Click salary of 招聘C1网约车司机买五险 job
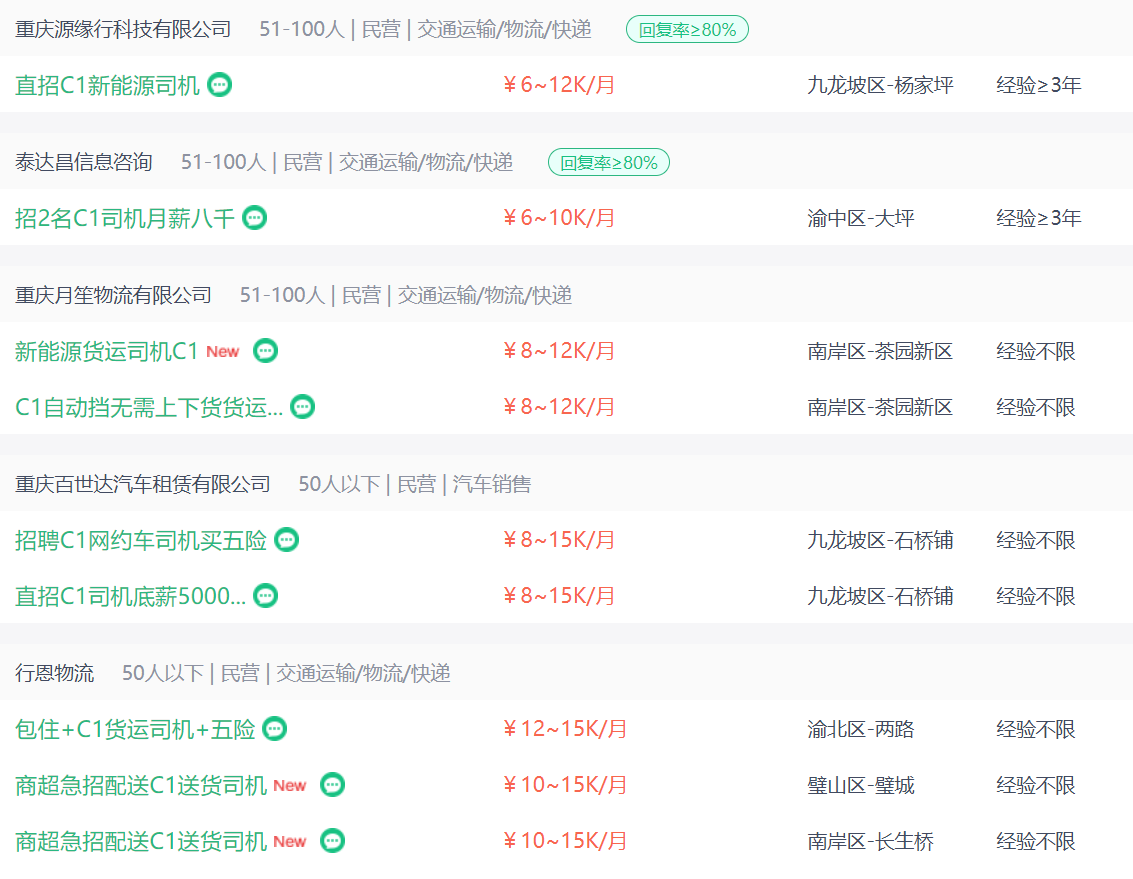Viewport: 1133px width, 879px height. (559, 540)
